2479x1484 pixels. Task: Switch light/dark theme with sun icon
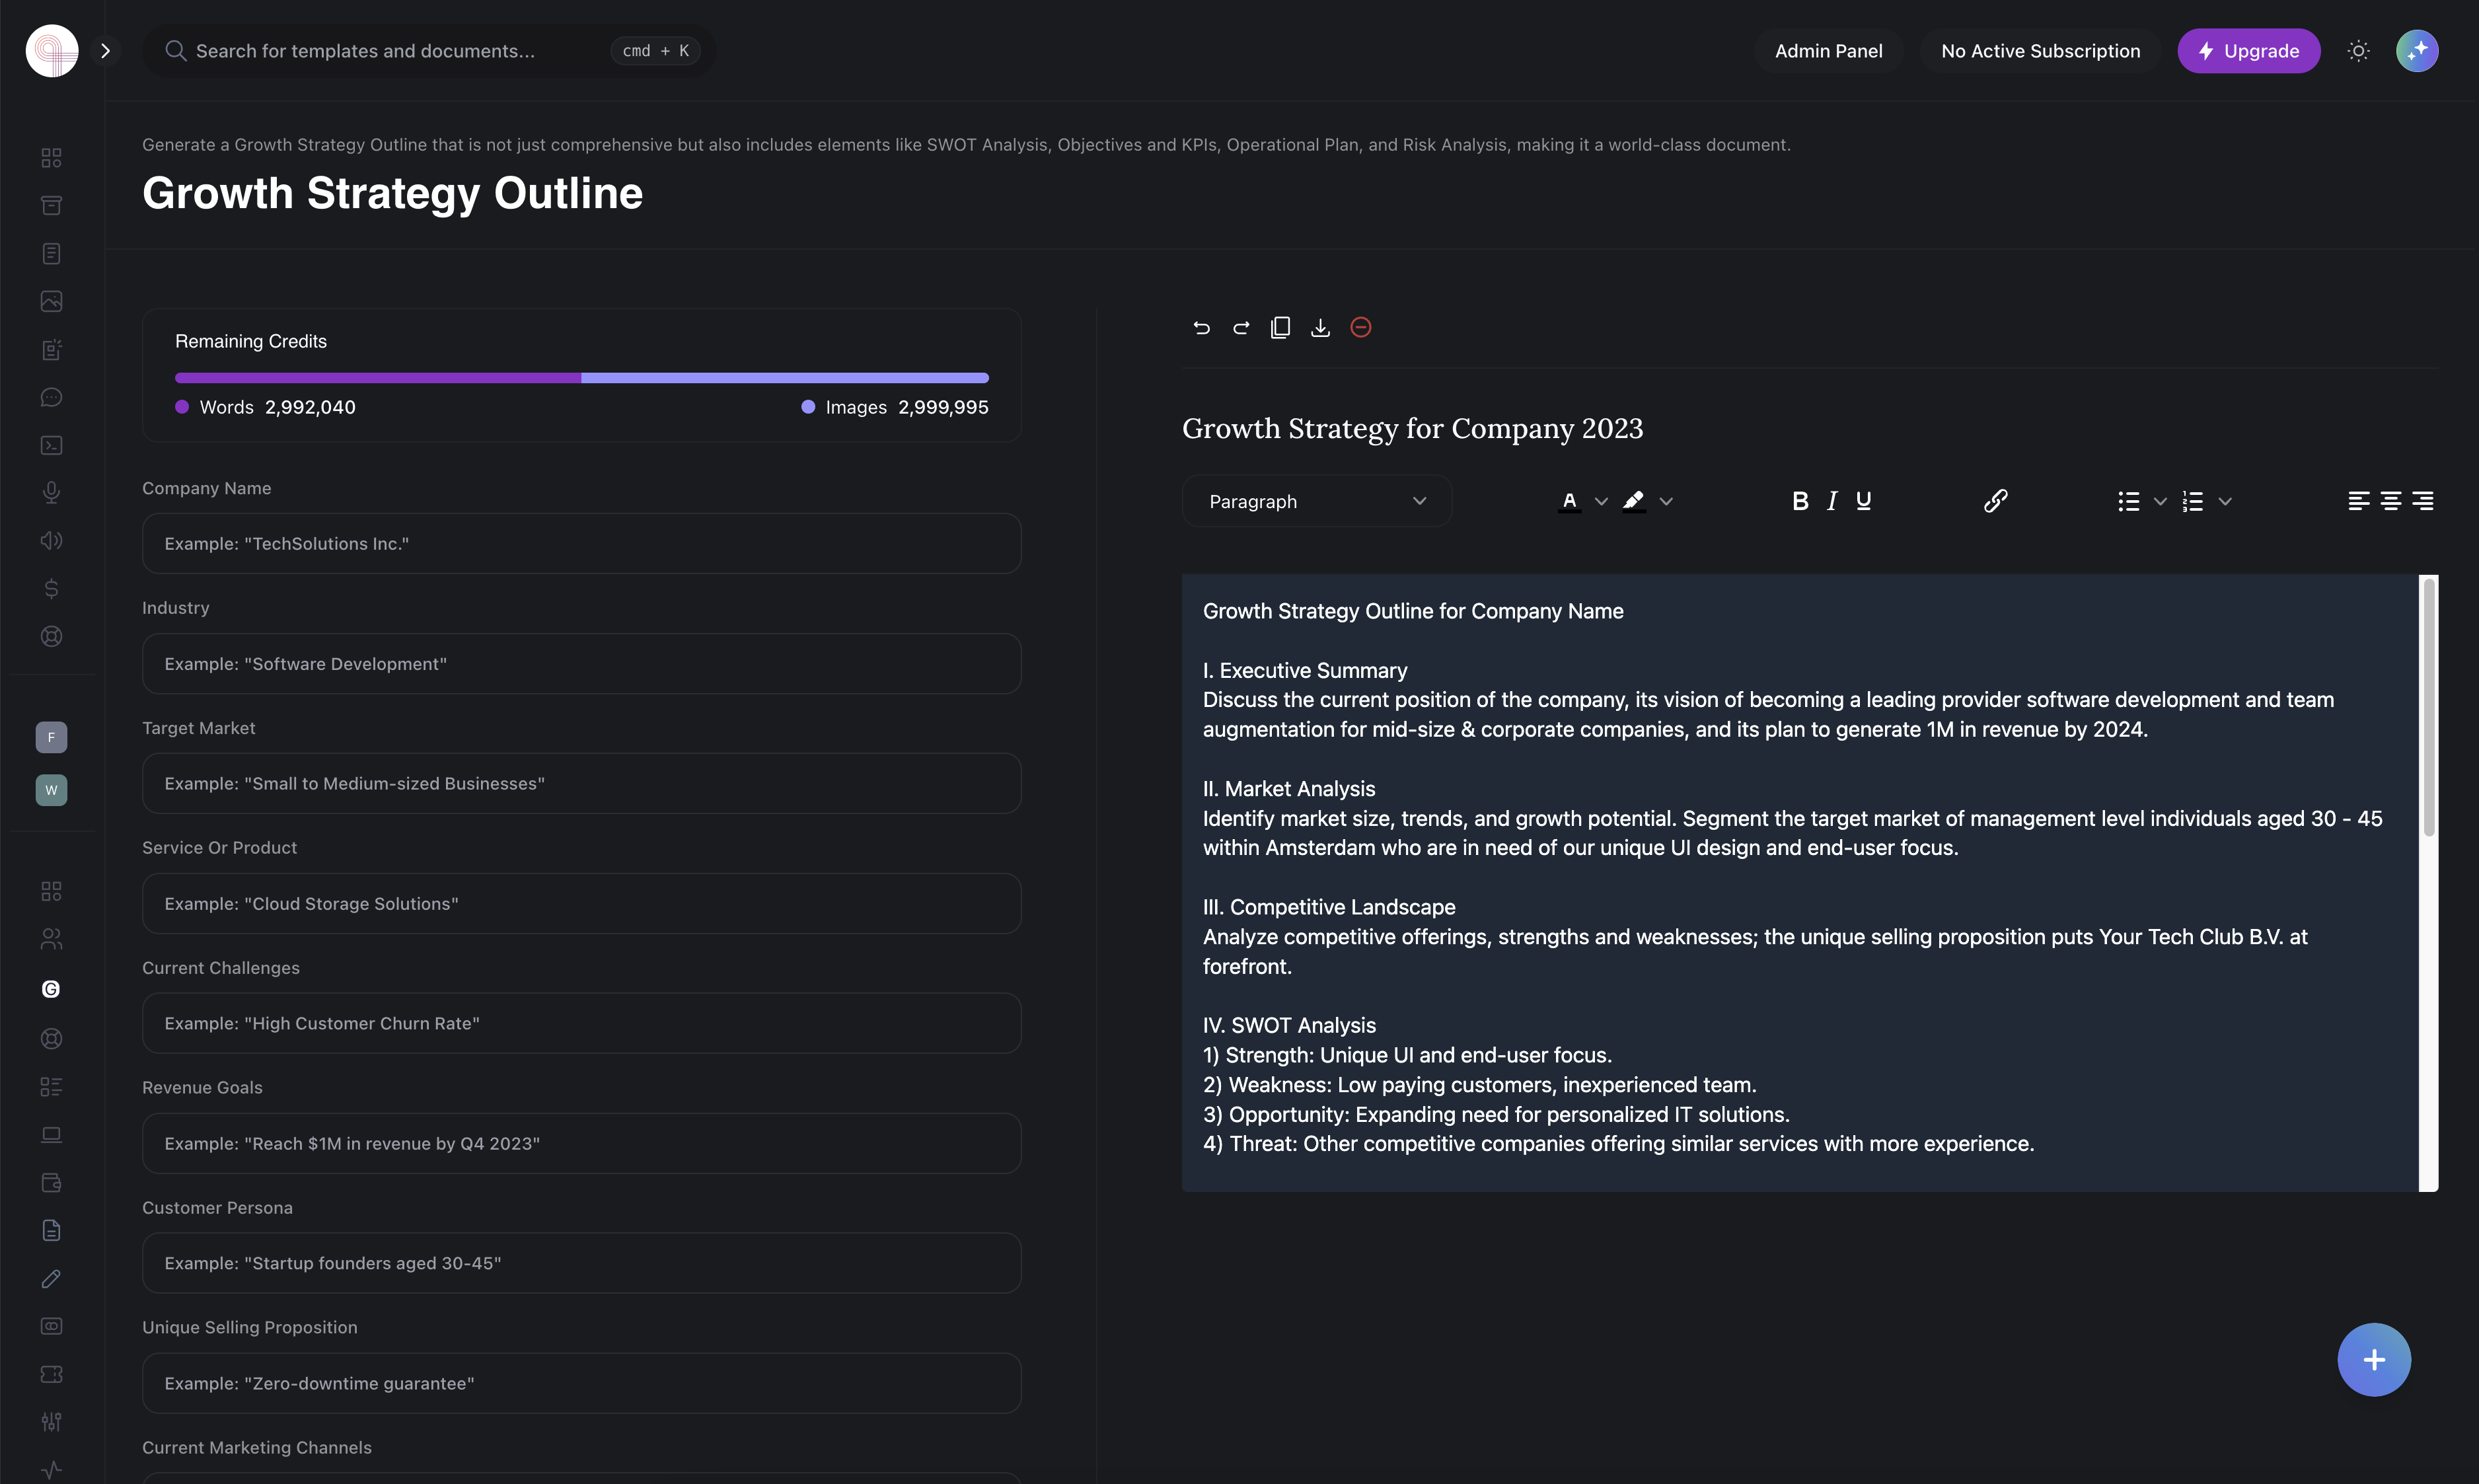pyautogui.click(x=2358, y=51)
